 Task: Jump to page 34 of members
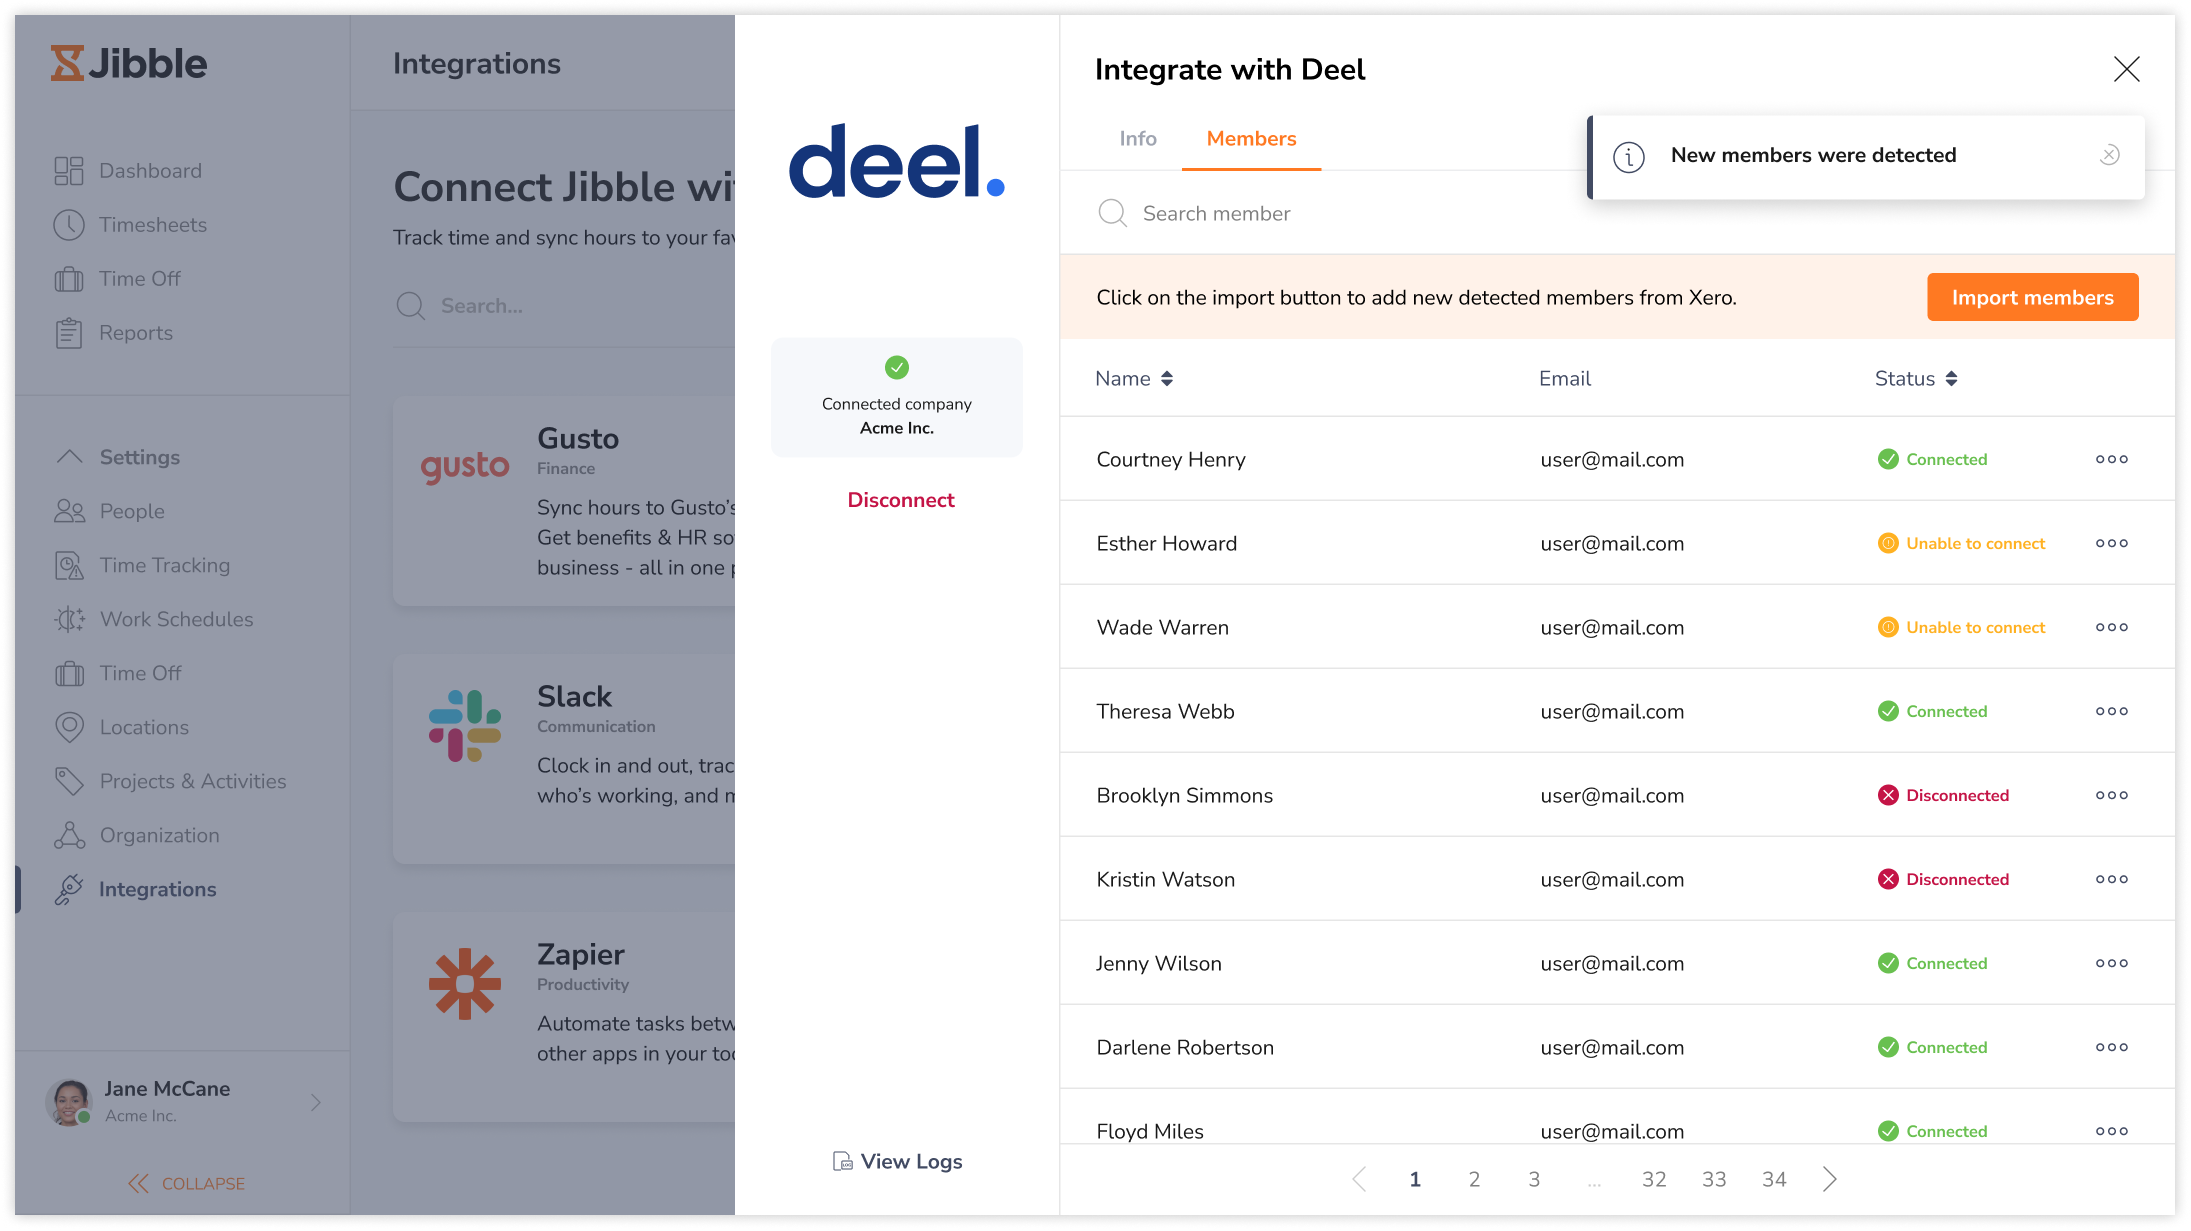click(x=1774, y=1179)
